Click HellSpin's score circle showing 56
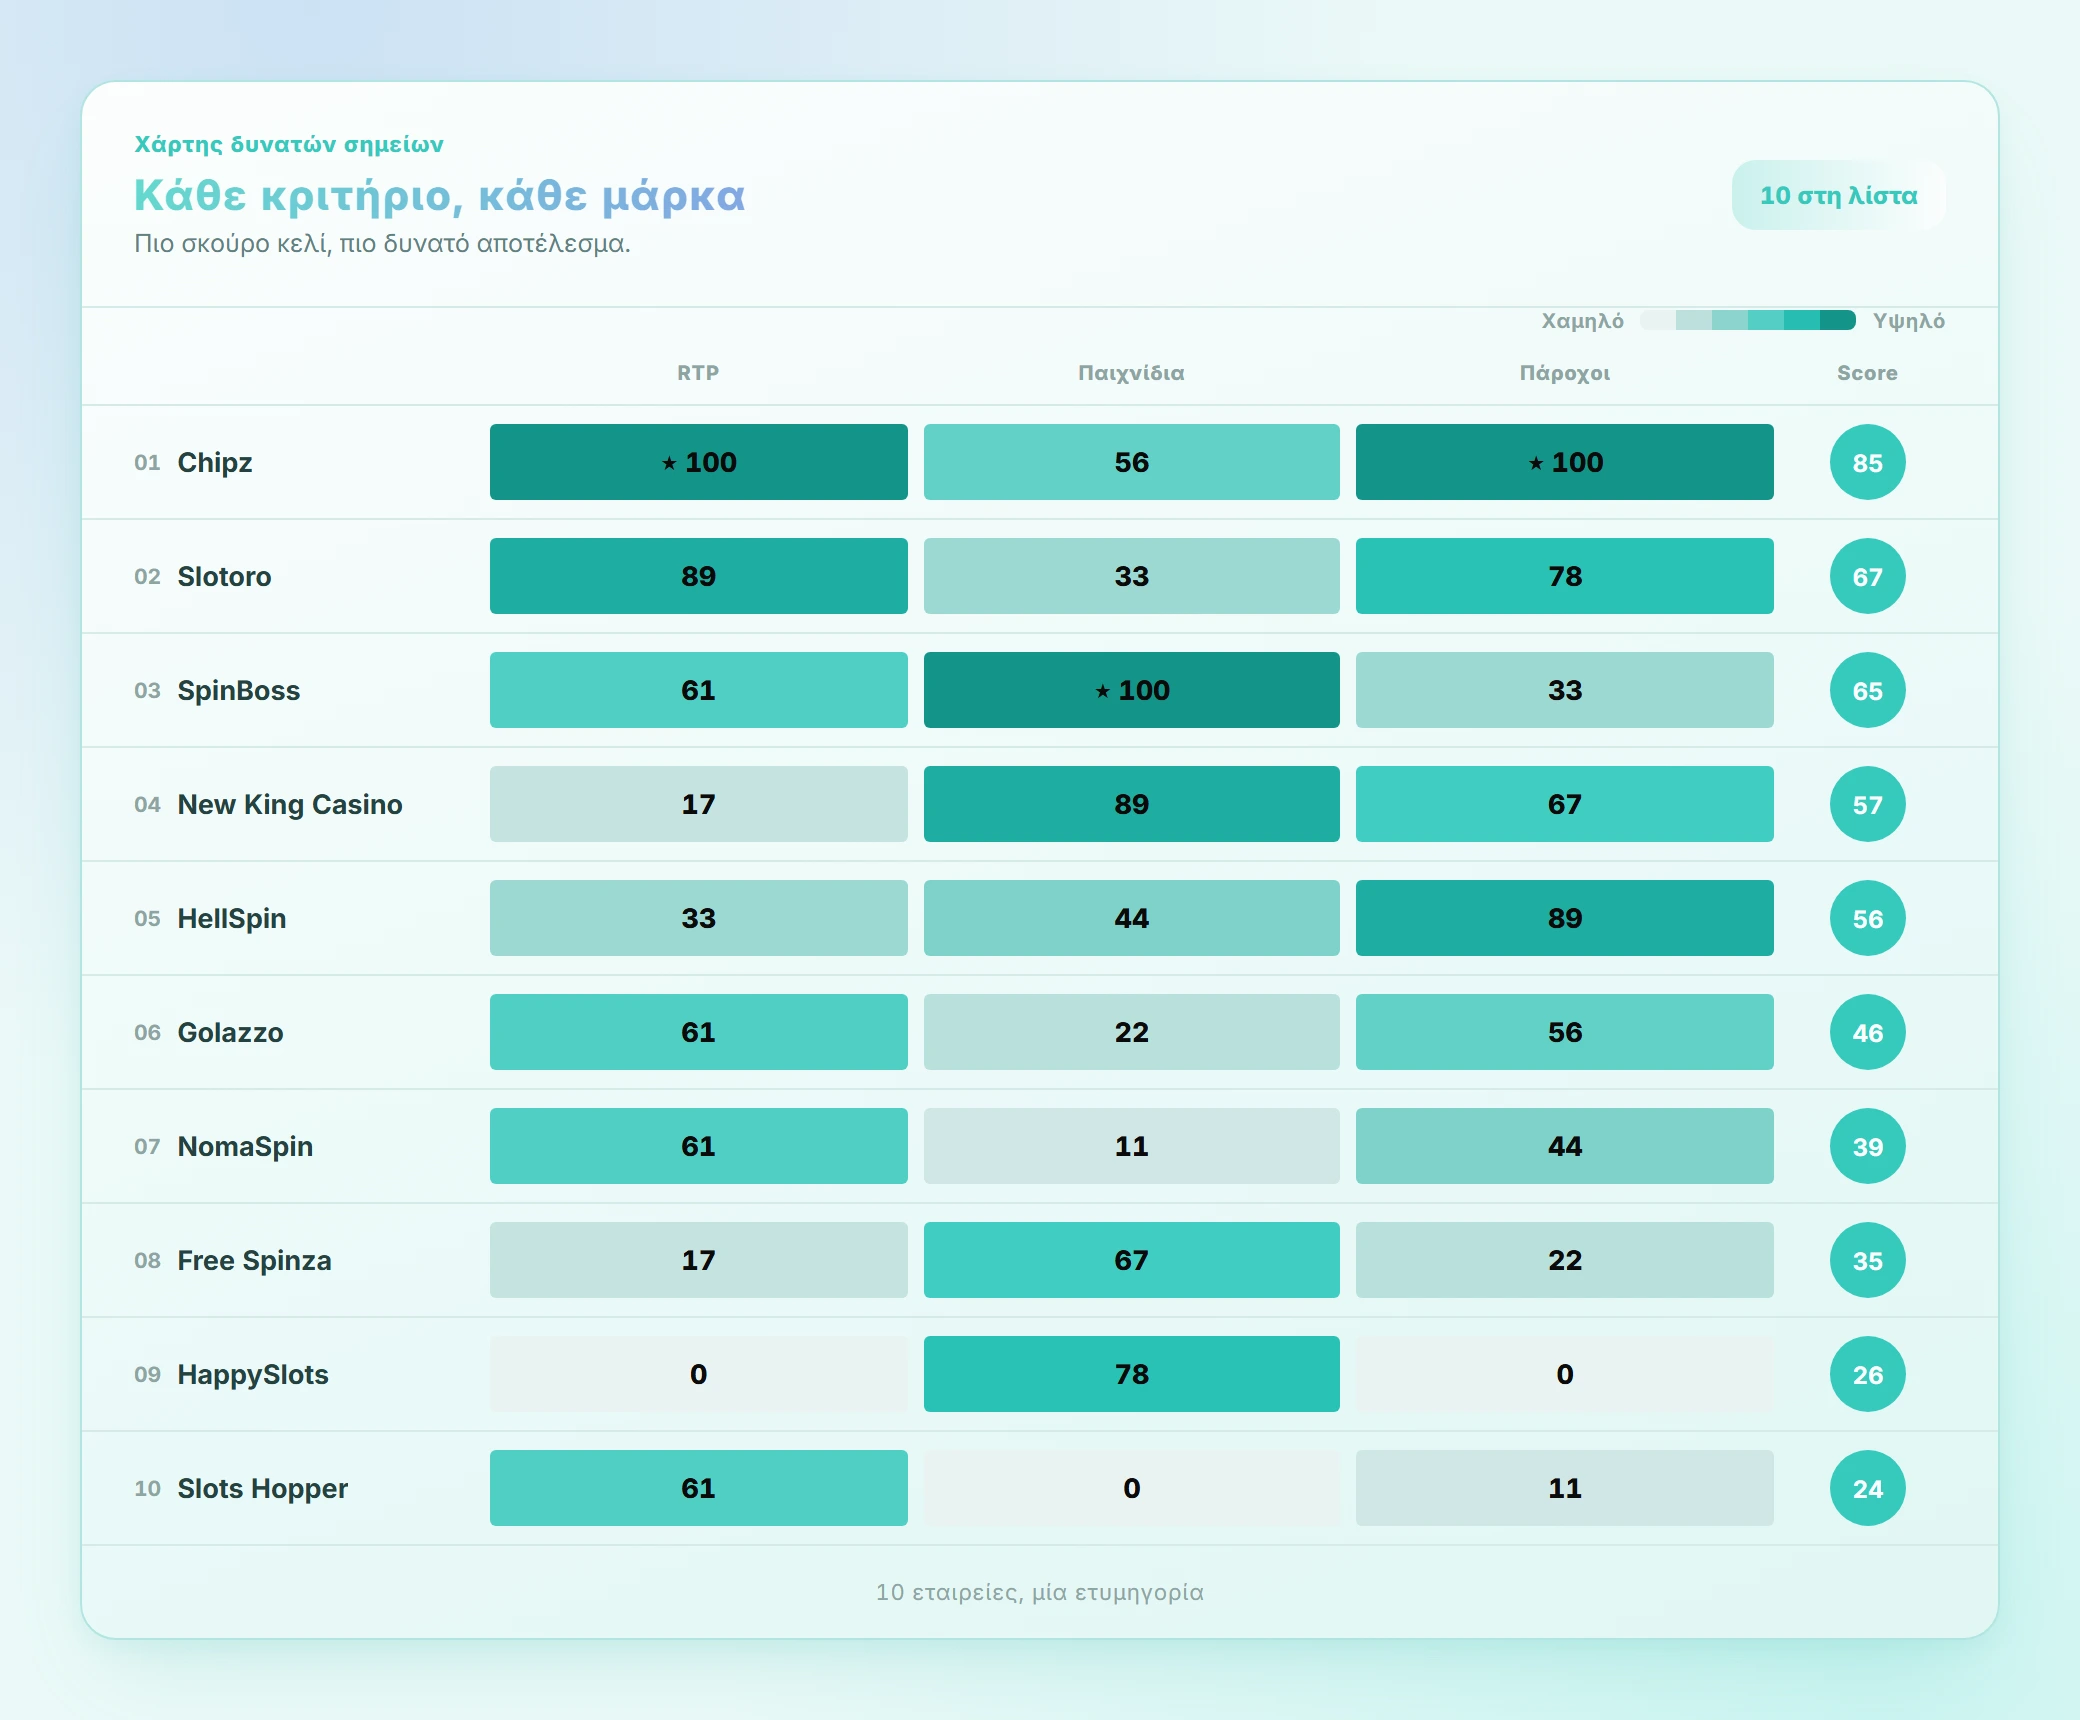The width and height of the screenshot is (2080, 1720). point(1867,918)
